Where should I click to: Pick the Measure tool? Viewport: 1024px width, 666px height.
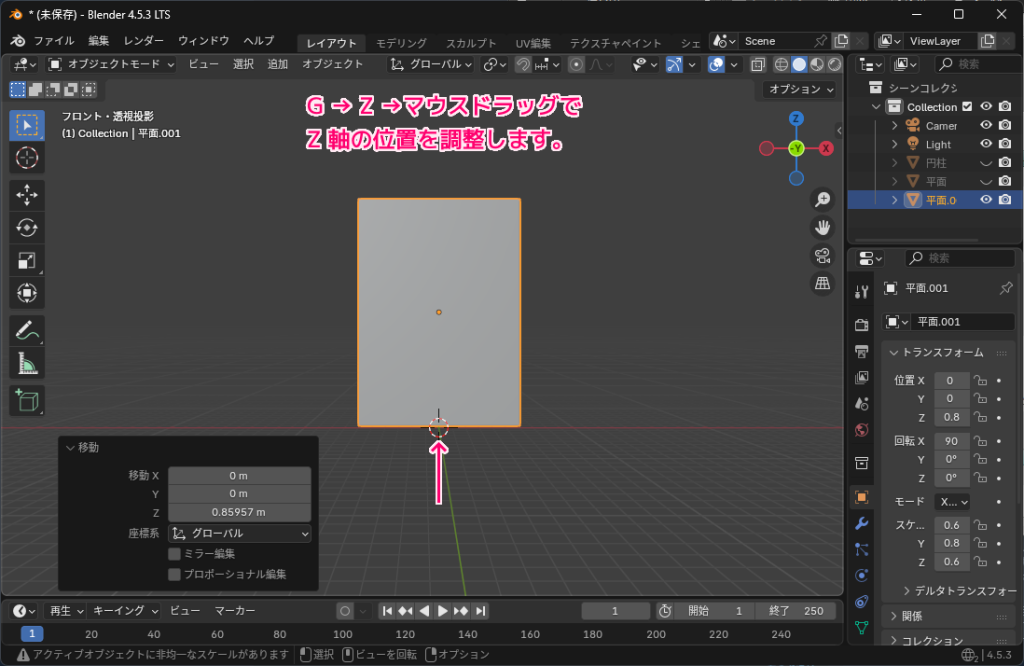pyautogui.click(x=27, y=362)
